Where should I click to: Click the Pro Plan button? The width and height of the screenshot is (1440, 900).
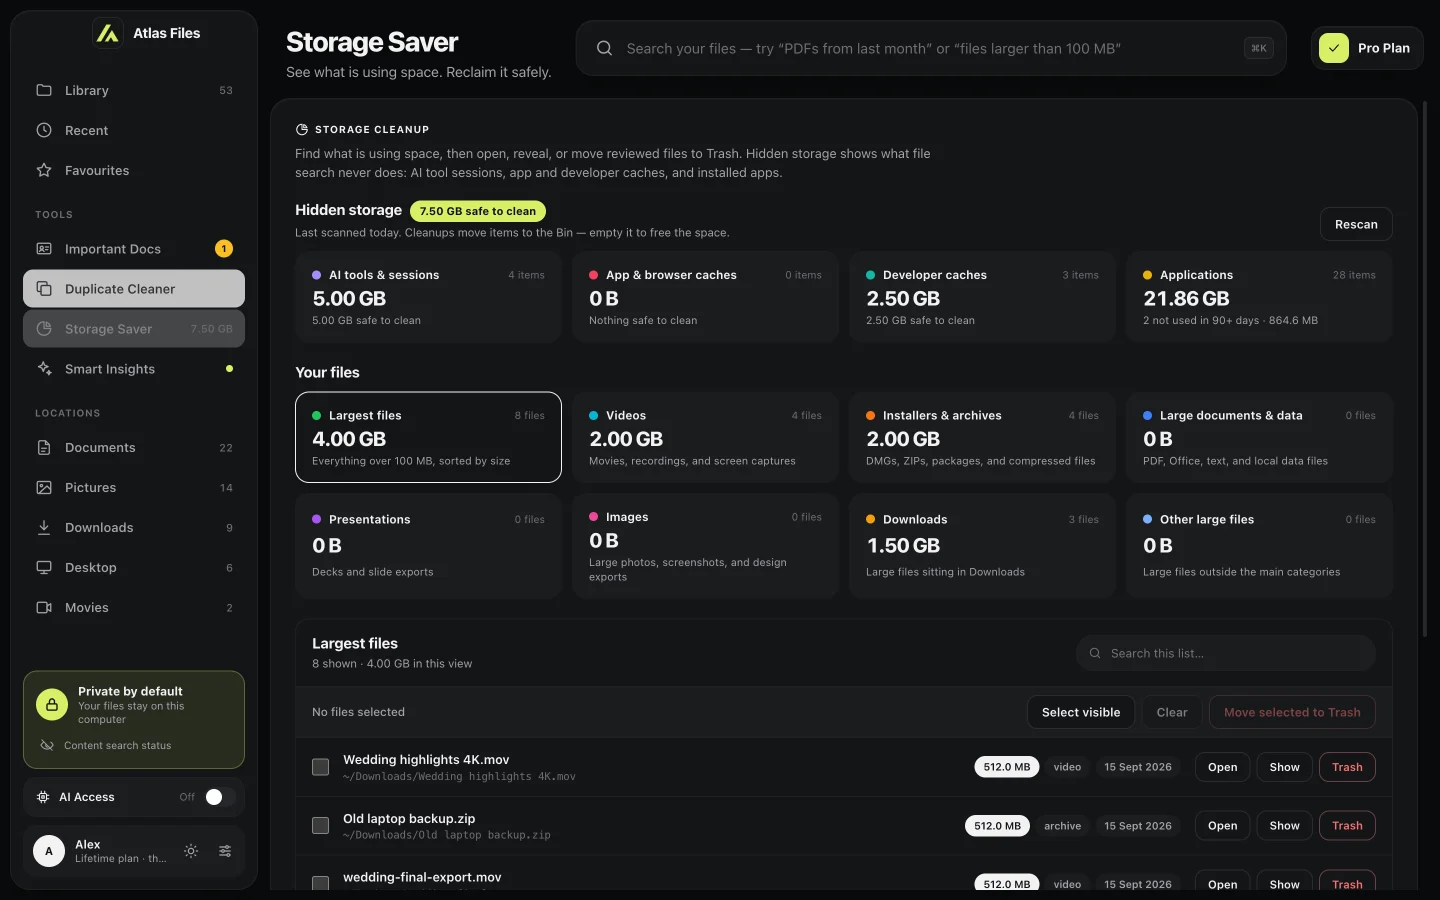point(1367,48)
